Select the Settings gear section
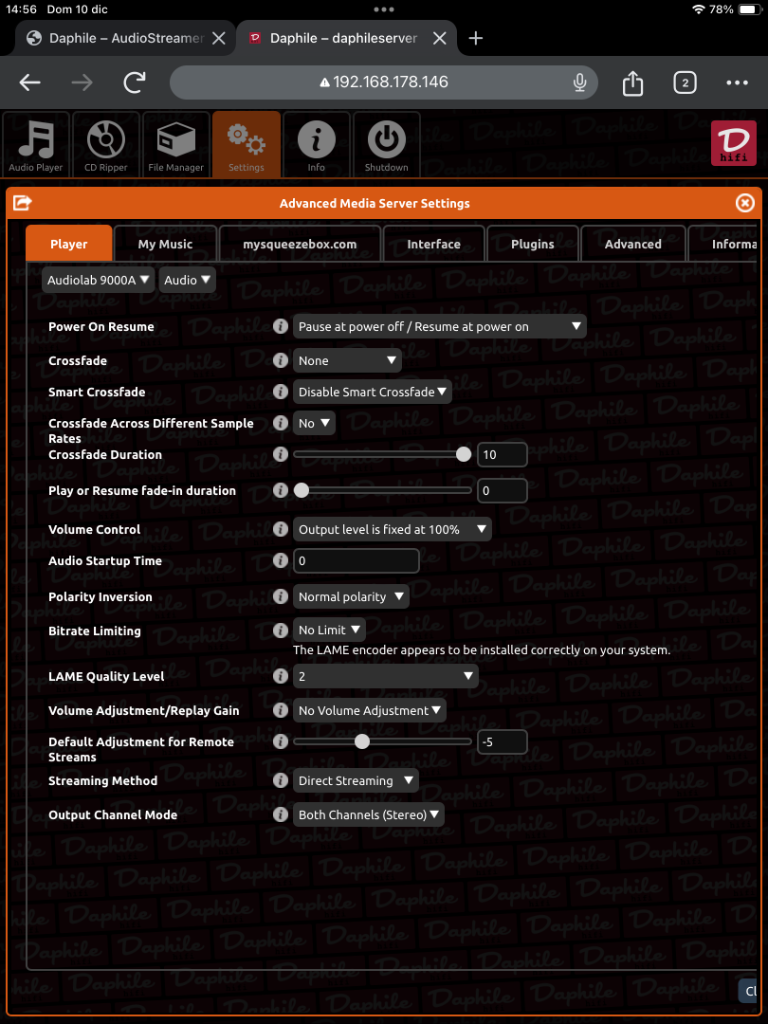Screen dimensions: 768x1024 (x=246, y=144)
